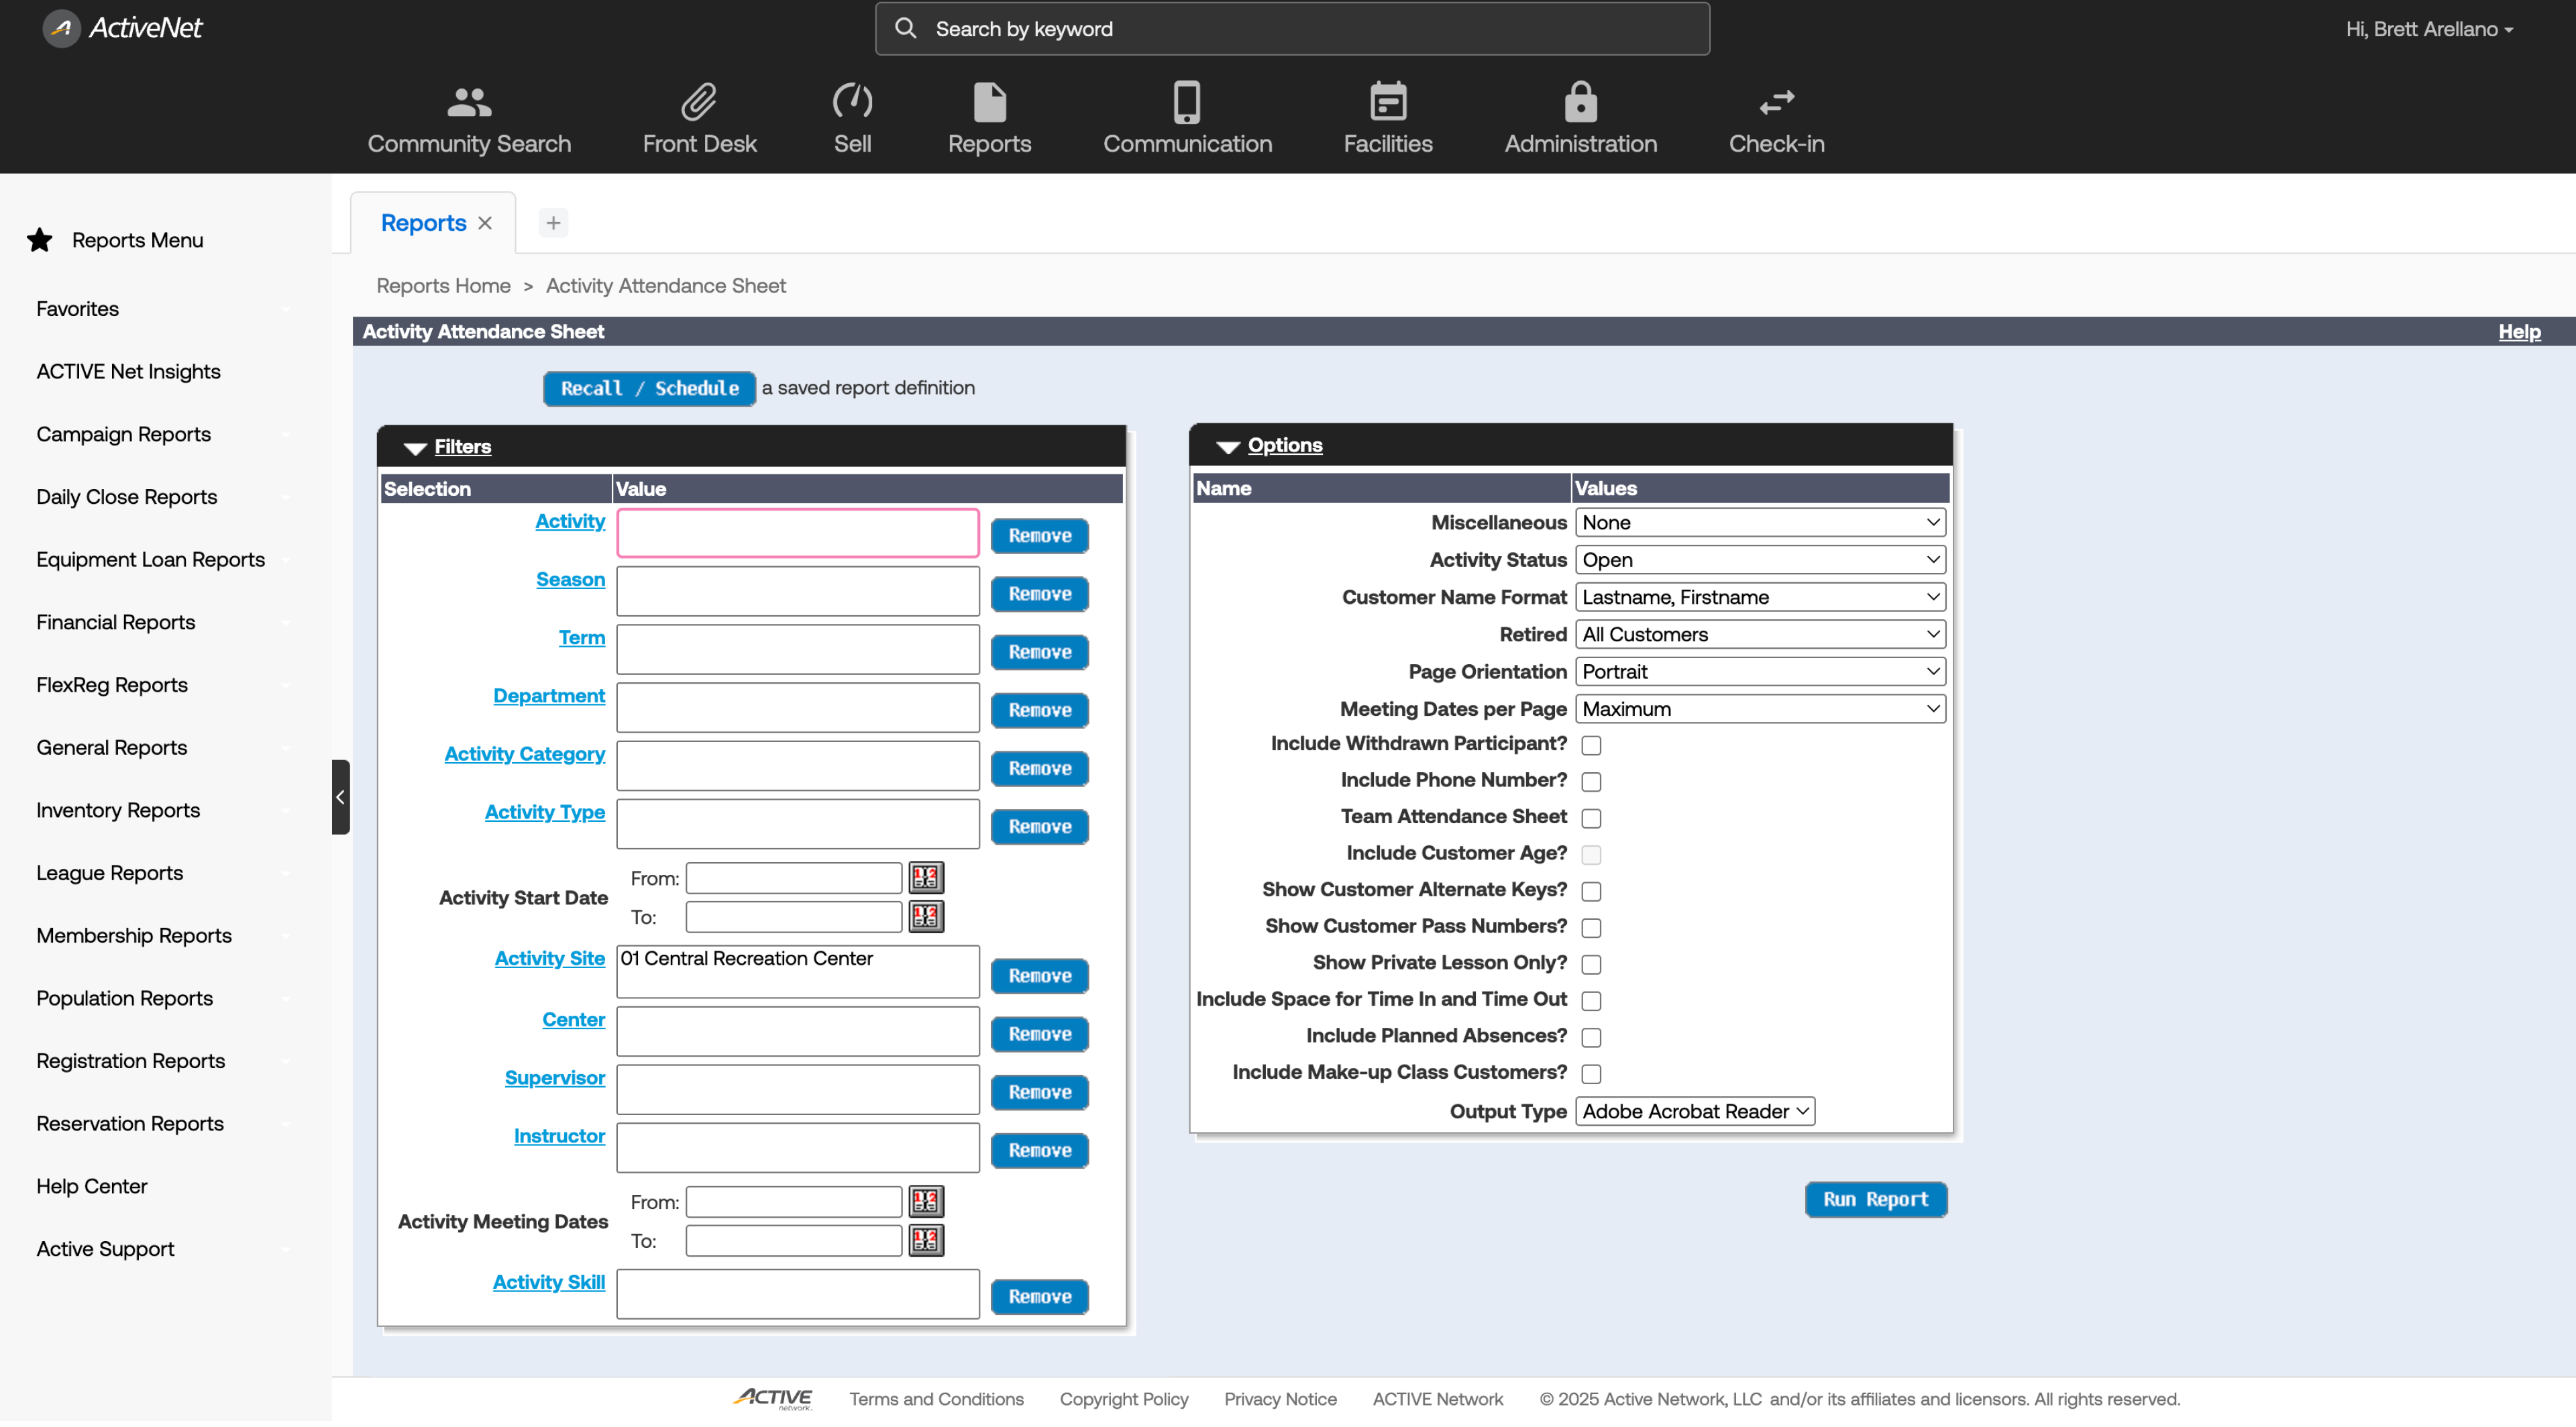Open the Page Orientation dropdown
2576x1427 pixels.
click(1759, 673)
